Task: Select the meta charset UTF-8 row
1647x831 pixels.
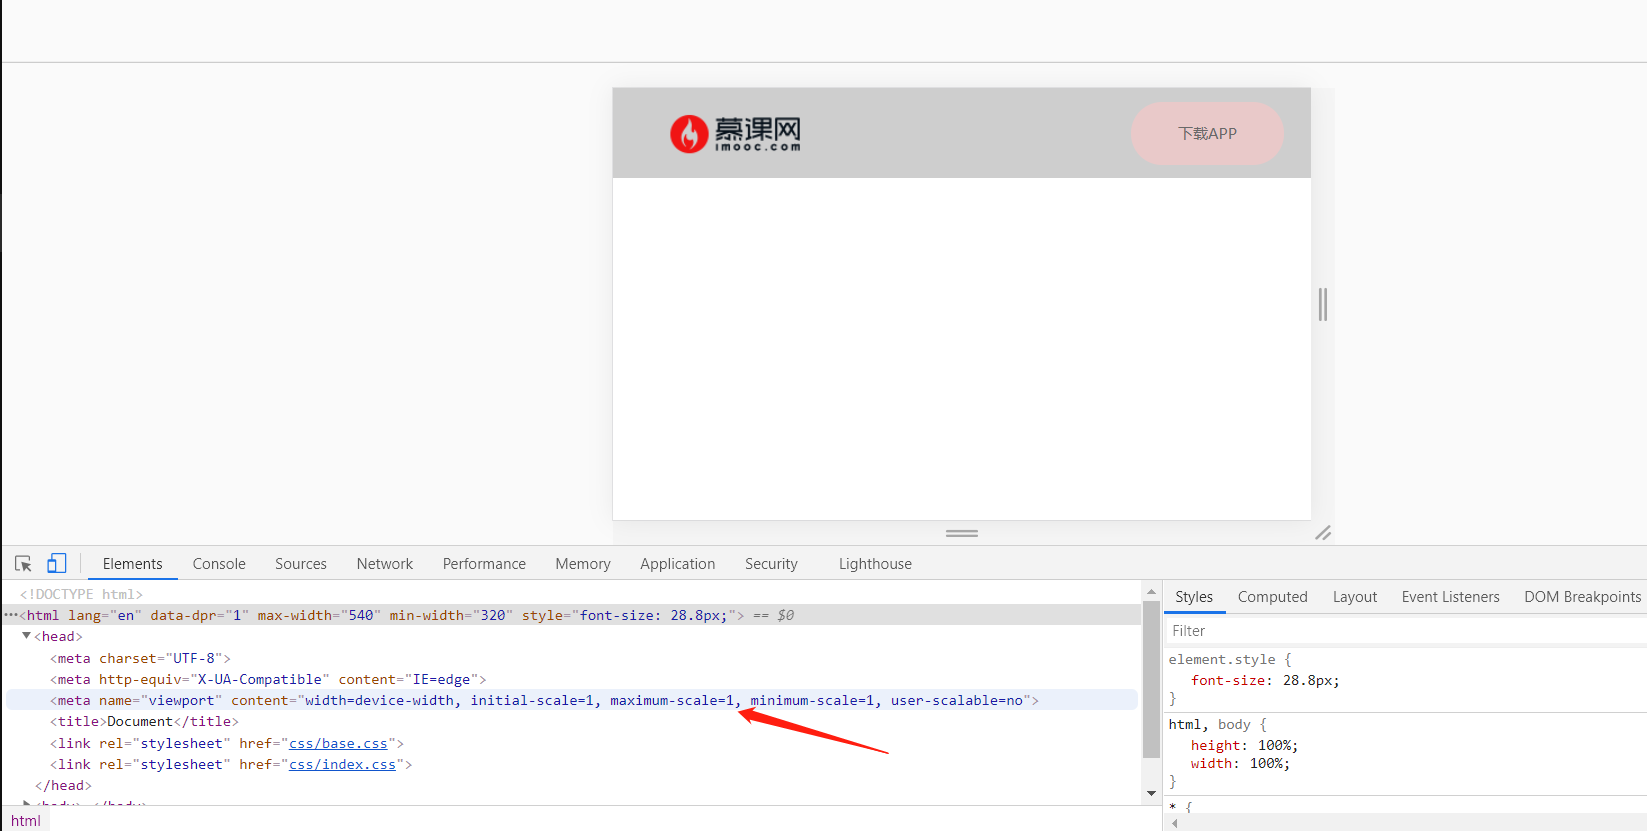Action: pos(572,658)
